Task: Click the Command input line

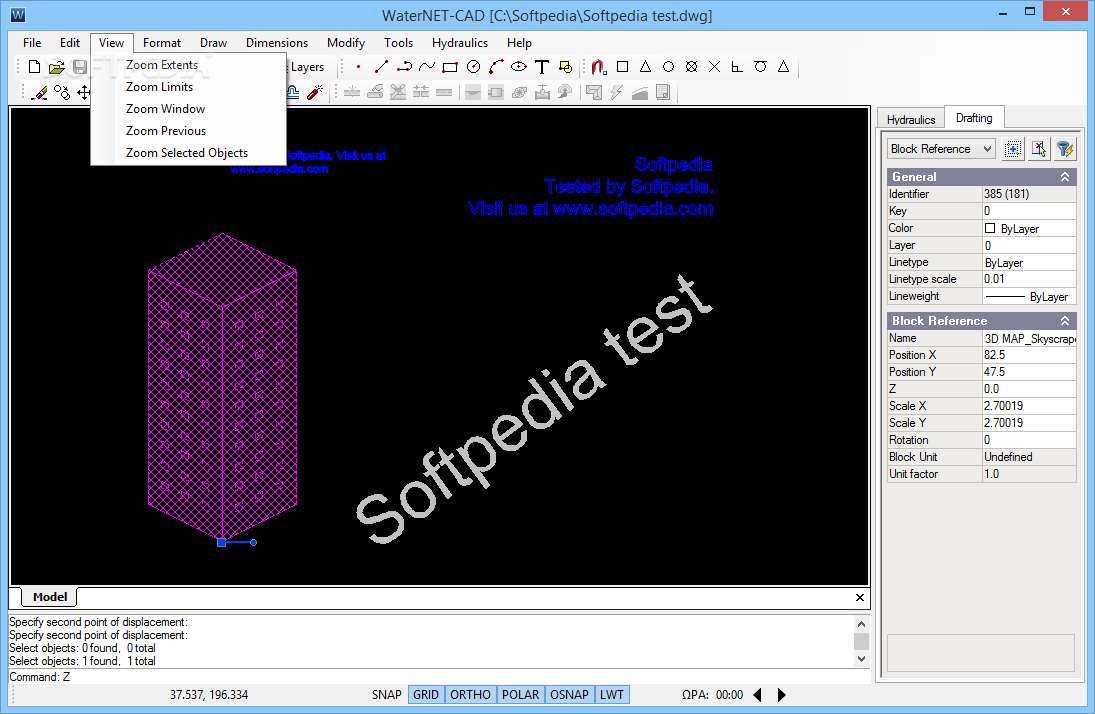Action: [440, 677]
